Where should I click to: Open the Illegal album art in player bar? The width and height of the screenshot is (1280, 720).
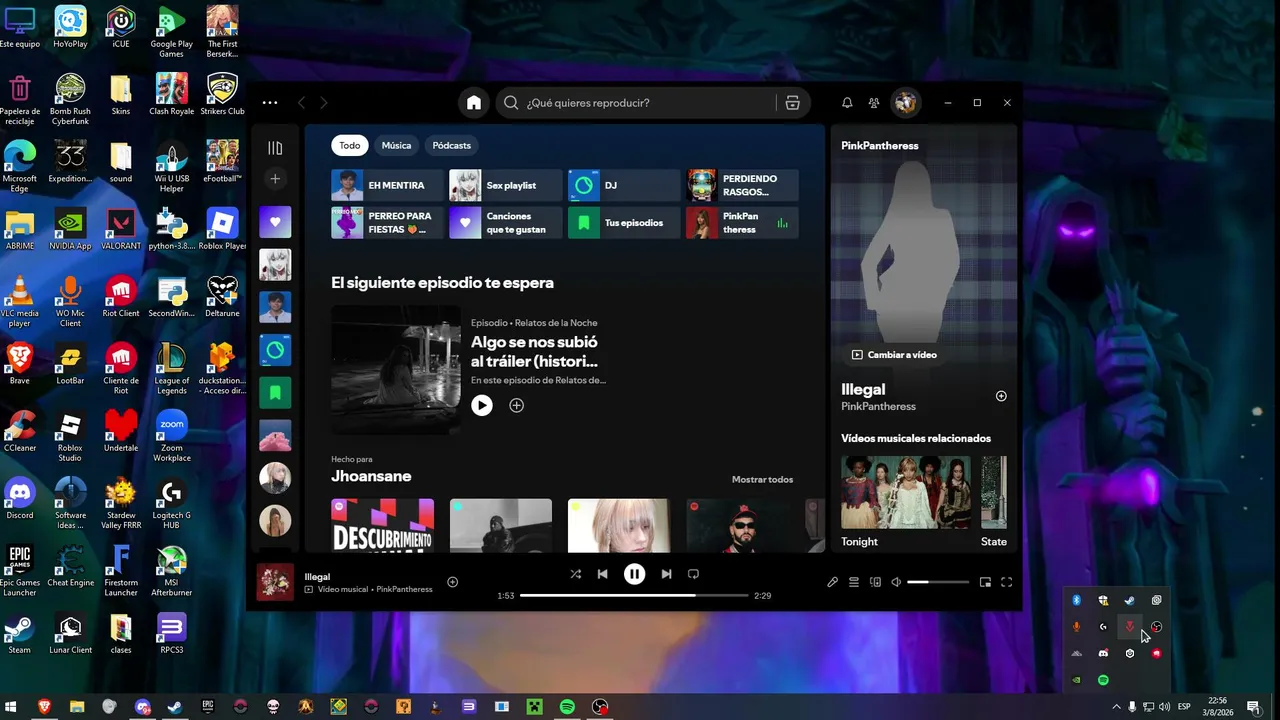pos(275,582)
